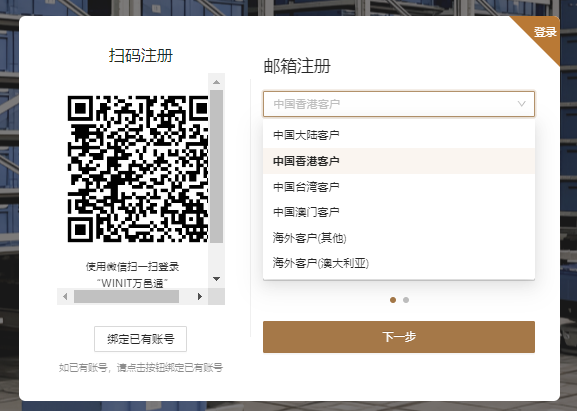This screenshot has width=577, height=411.
Task: Click the QR panel scroll-left arrow
Action: tap(65, 297)
